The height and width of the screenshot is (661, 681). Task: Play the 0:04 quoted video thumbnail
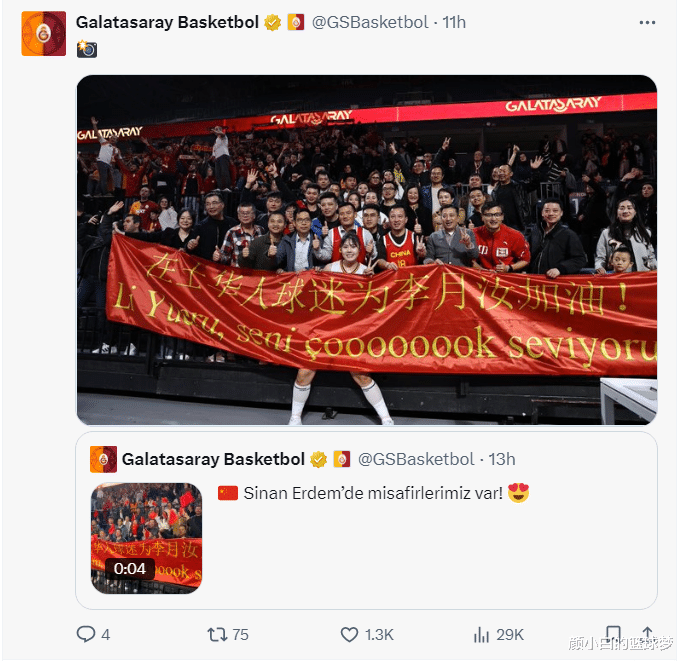point(146,538)
